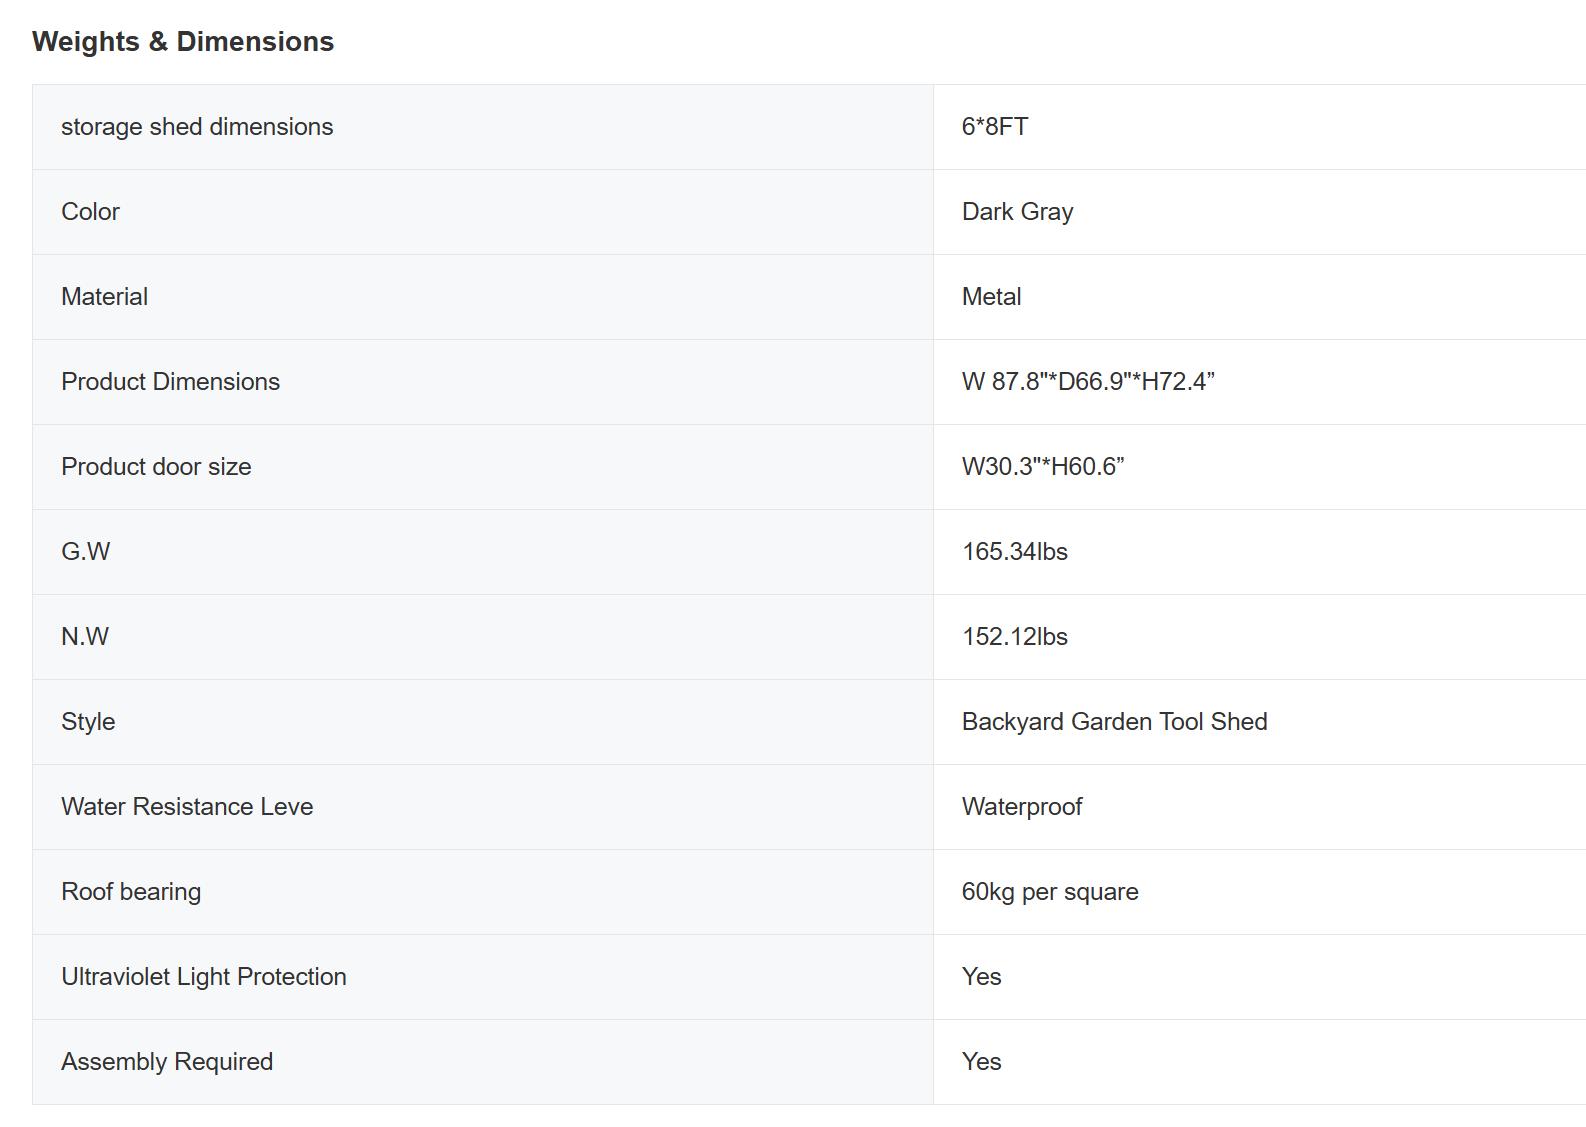1586x1127 pixels.
Task: Click the Dark Gray color value
Action: point(1017,212)
